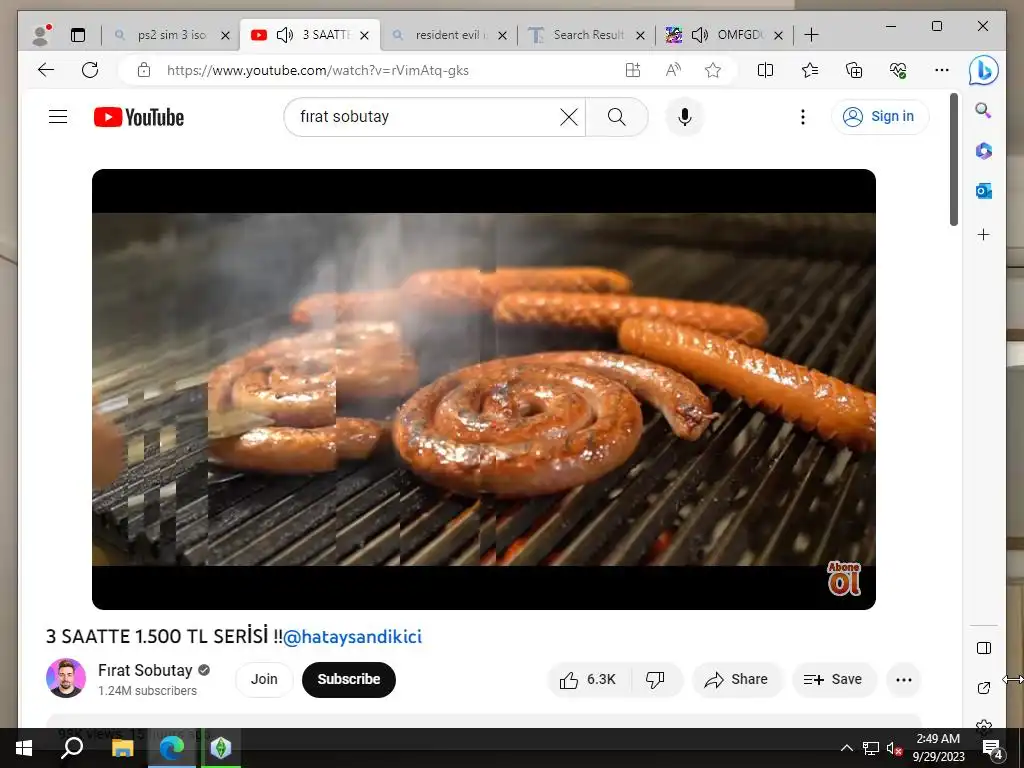Enter split screen view
The image size is (1024, 768).
(x=765, y=70)
